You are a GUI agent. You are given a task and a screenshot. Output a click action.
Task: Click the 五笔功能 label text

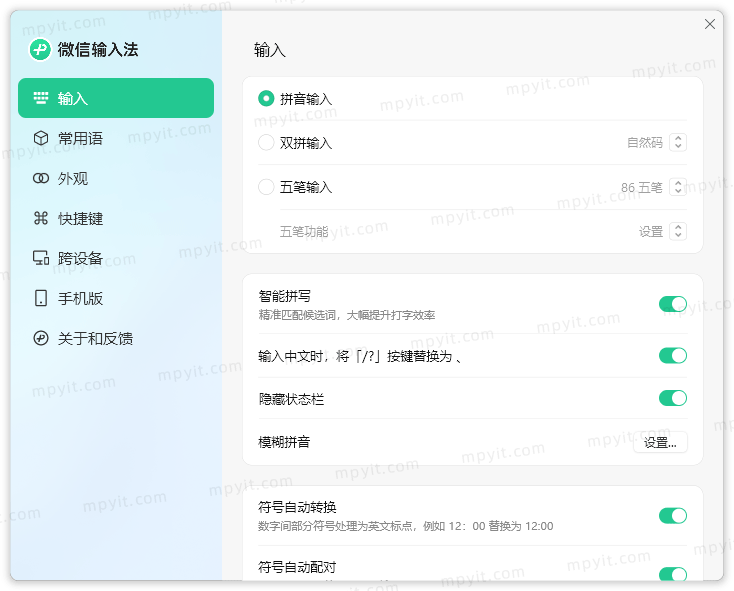pos(304,231)
